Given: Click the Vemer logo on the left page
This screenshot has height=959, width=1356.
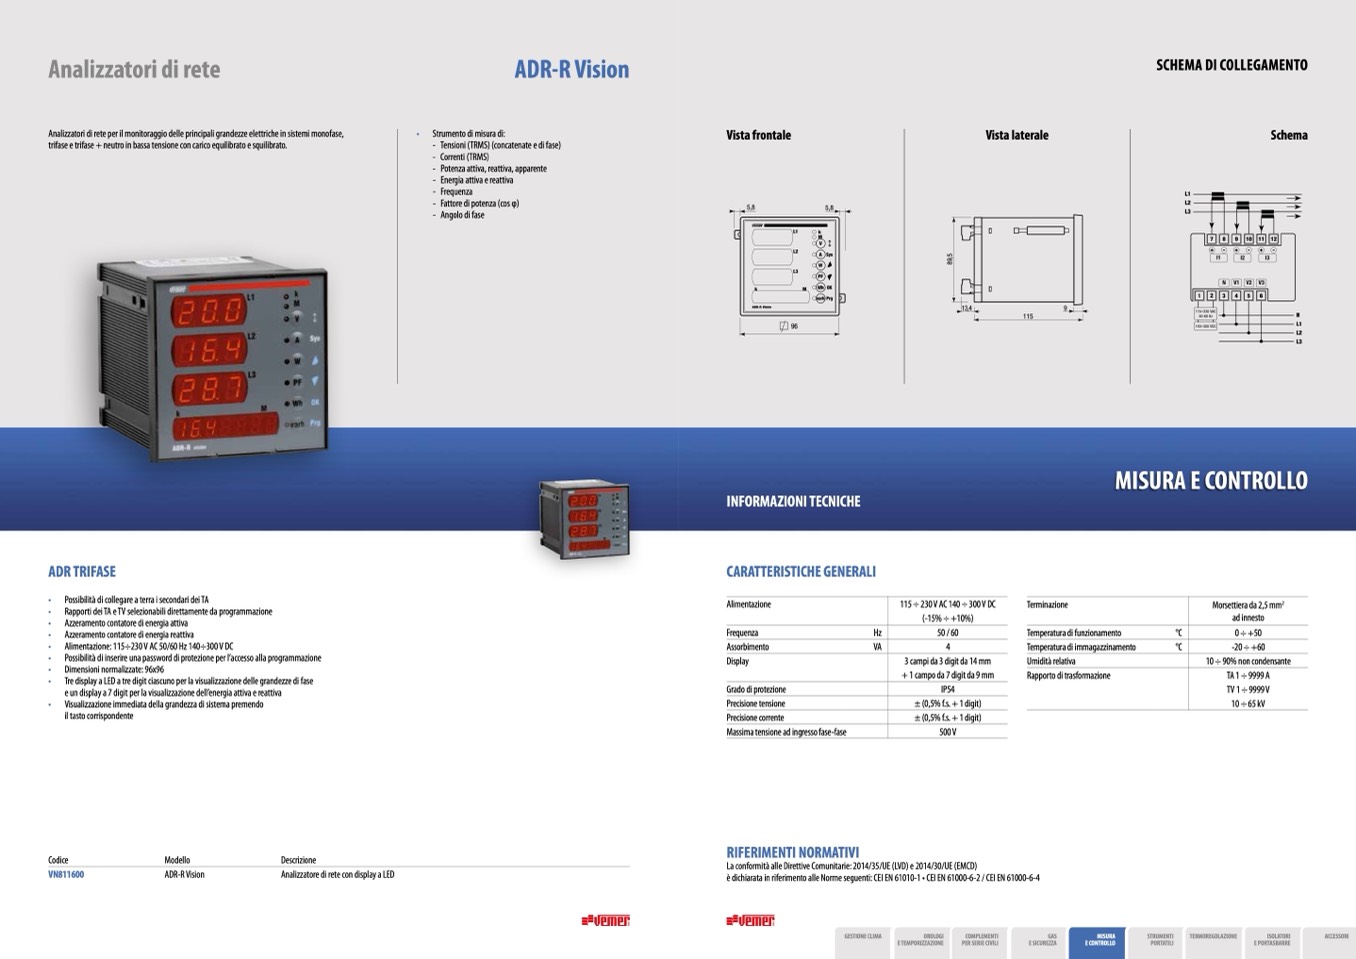Looking at the screenshot, I should tap(606, 920).
